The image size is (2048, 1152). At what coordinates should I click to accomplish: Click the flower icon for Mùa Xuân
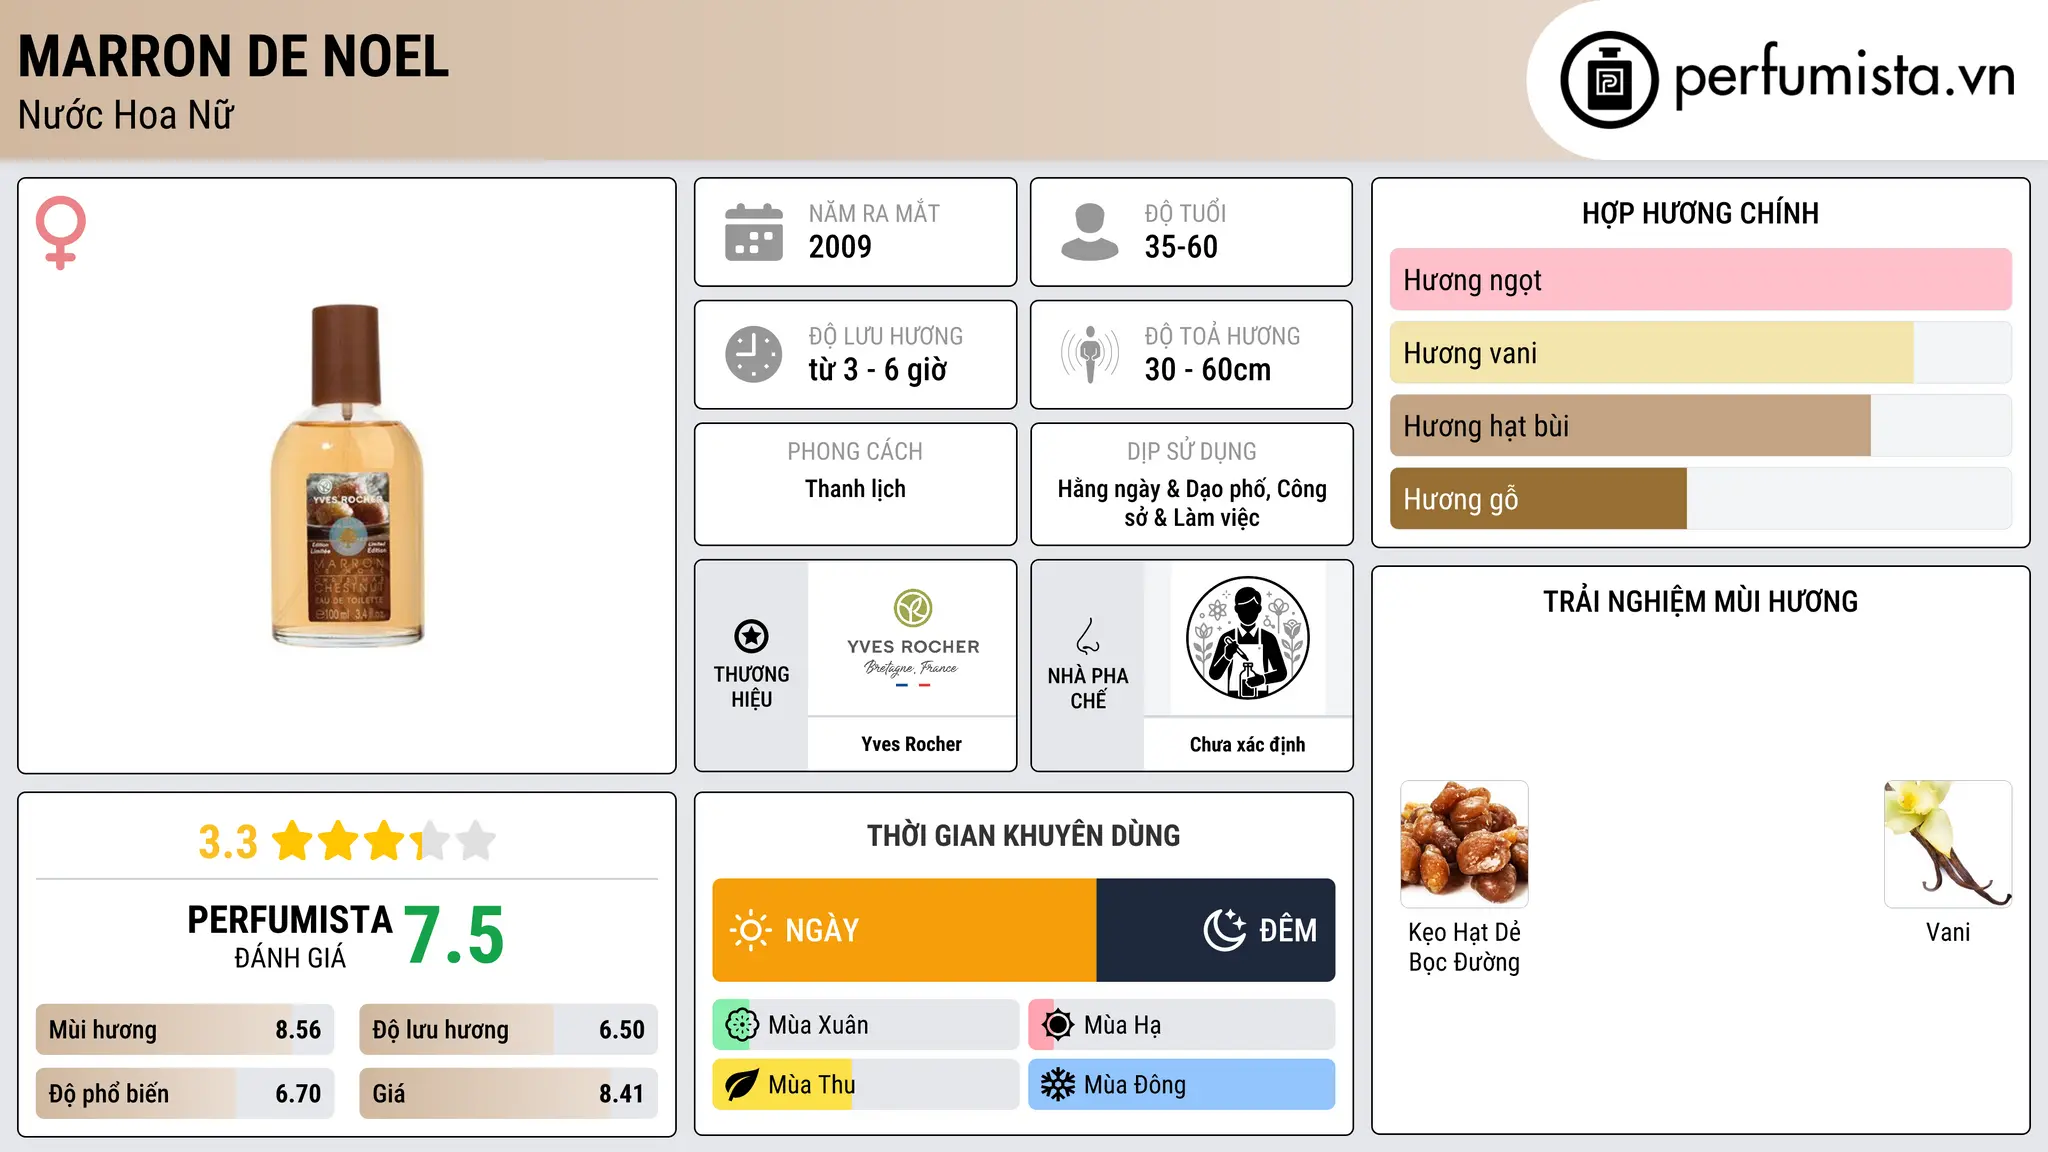coord(741,1025)
